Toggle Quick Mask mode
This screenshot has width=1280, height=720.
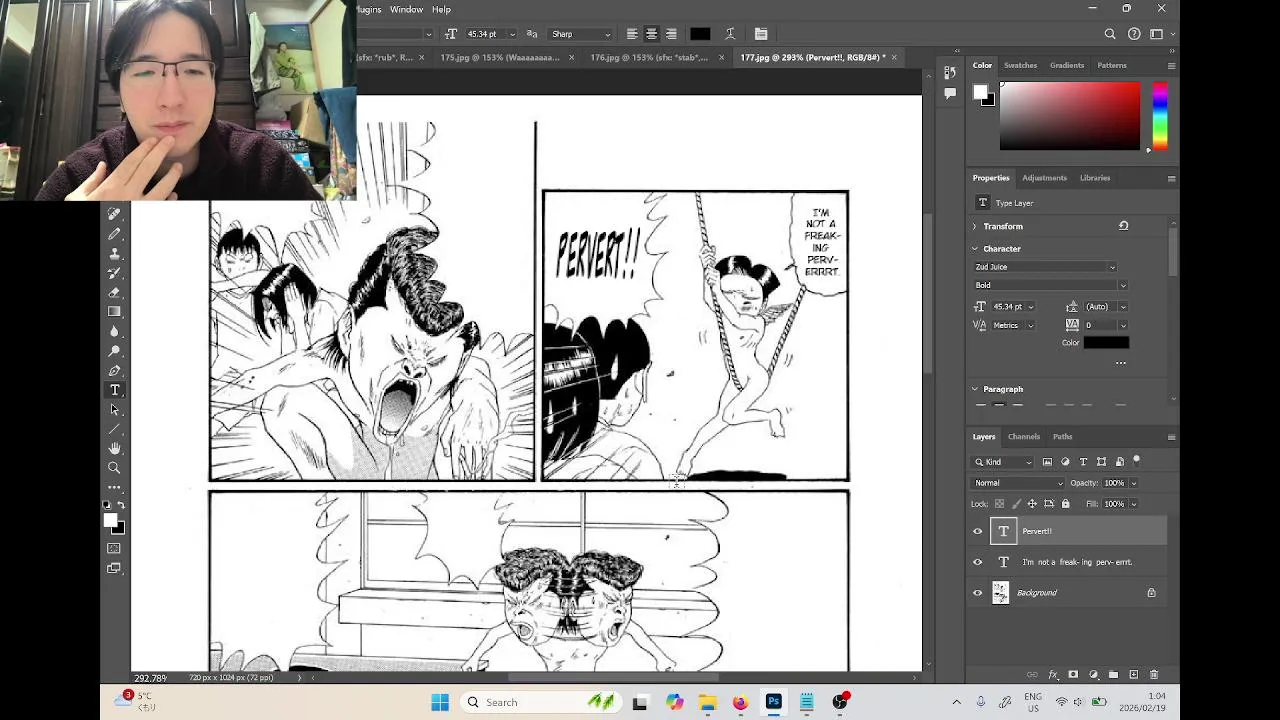point(114,548)
